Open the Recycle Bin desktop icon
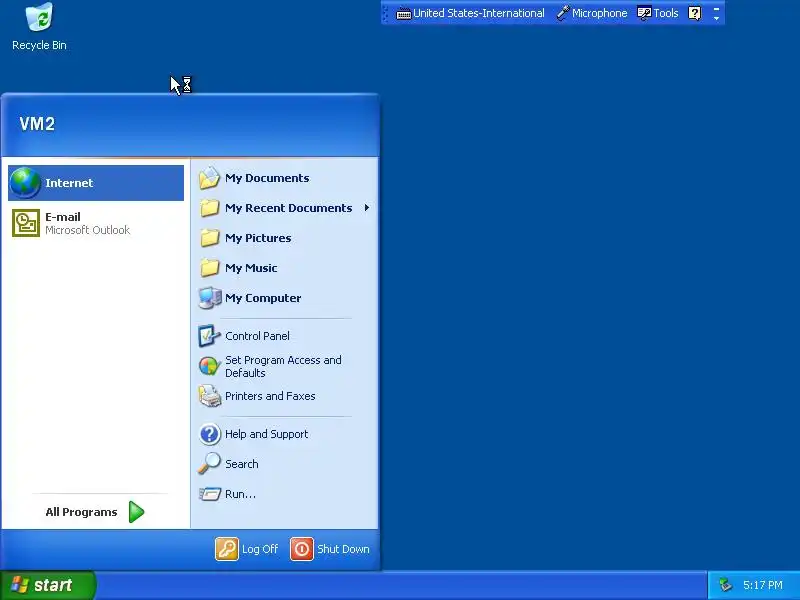The width and height of the screenshot is (800, 600). [x=39, y=17]
